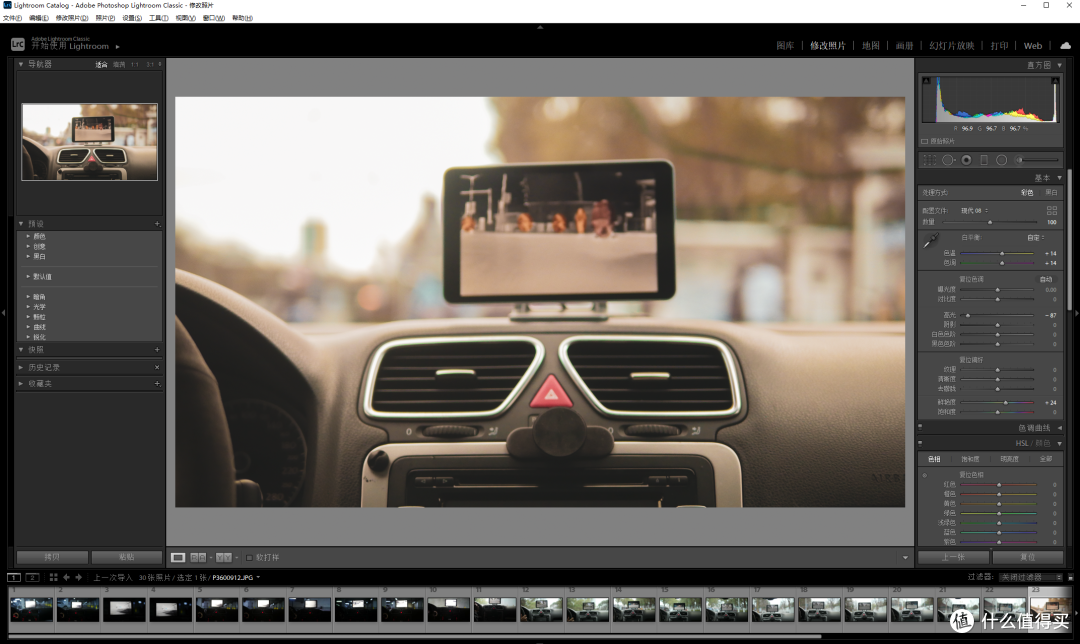Collapse the Histogram panel triangle
Viewport: 1080px width, 644px height.
[1059, 65]
